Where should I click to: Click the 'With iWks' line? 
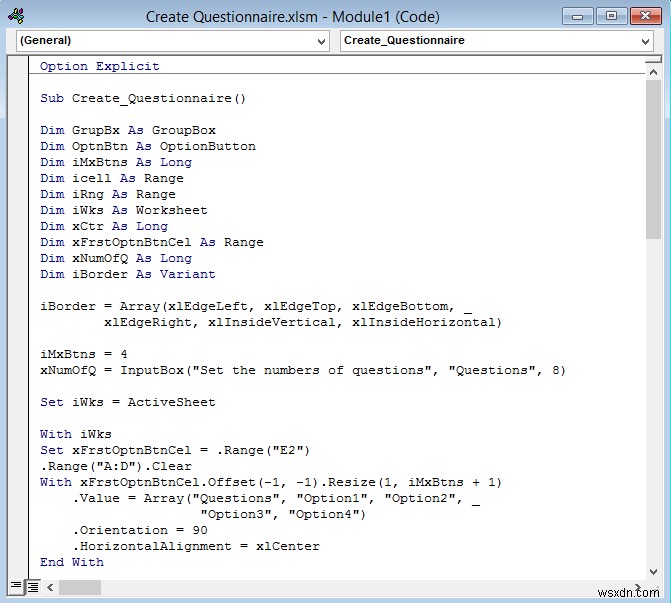76,434
